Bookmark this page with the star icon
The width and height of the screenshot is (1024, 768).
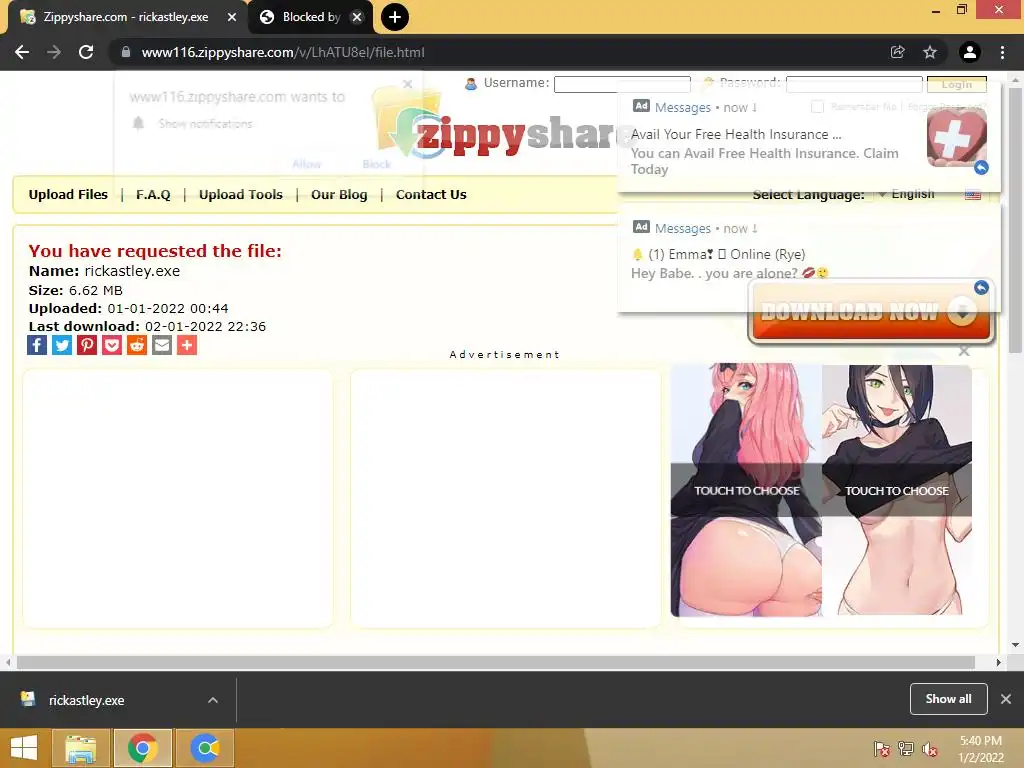click(x=930, y=52)
